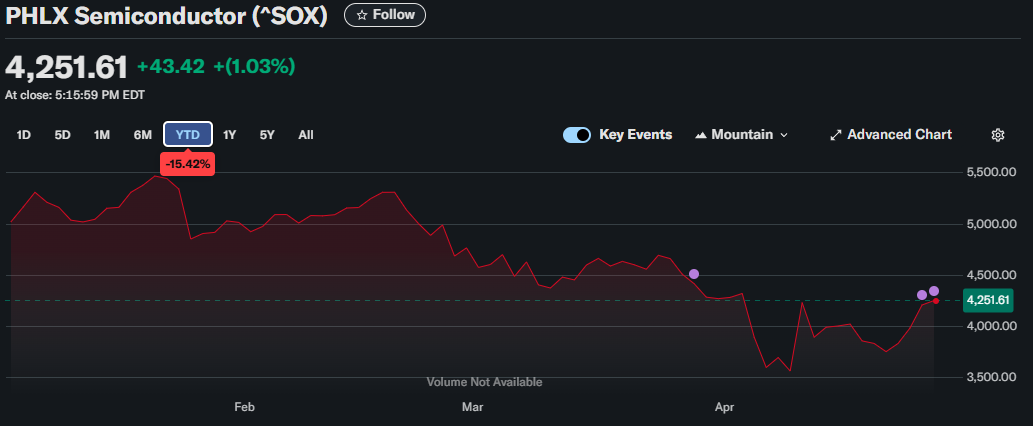Image resolution: width=1033 pixels, height=426 pixels.
Task: Select the 5Y time range
Action: 267,135
